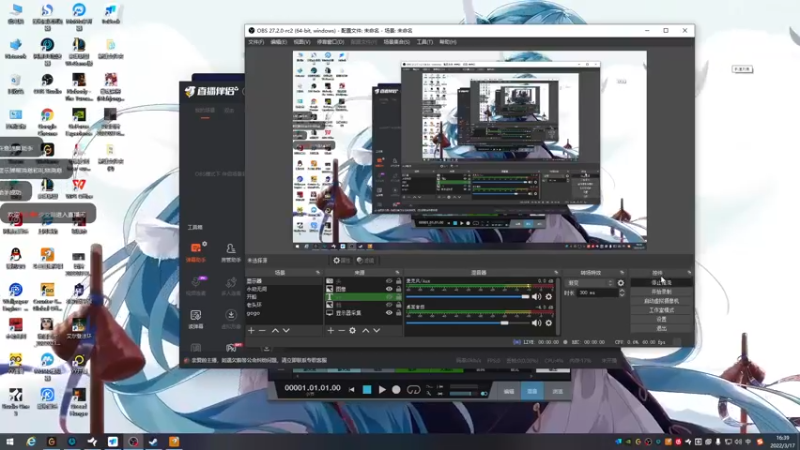Image resolution: width=800 pixels, height=450 pixels.
Task: Open 桌面音频 audio settings gear
Action: 548,323
